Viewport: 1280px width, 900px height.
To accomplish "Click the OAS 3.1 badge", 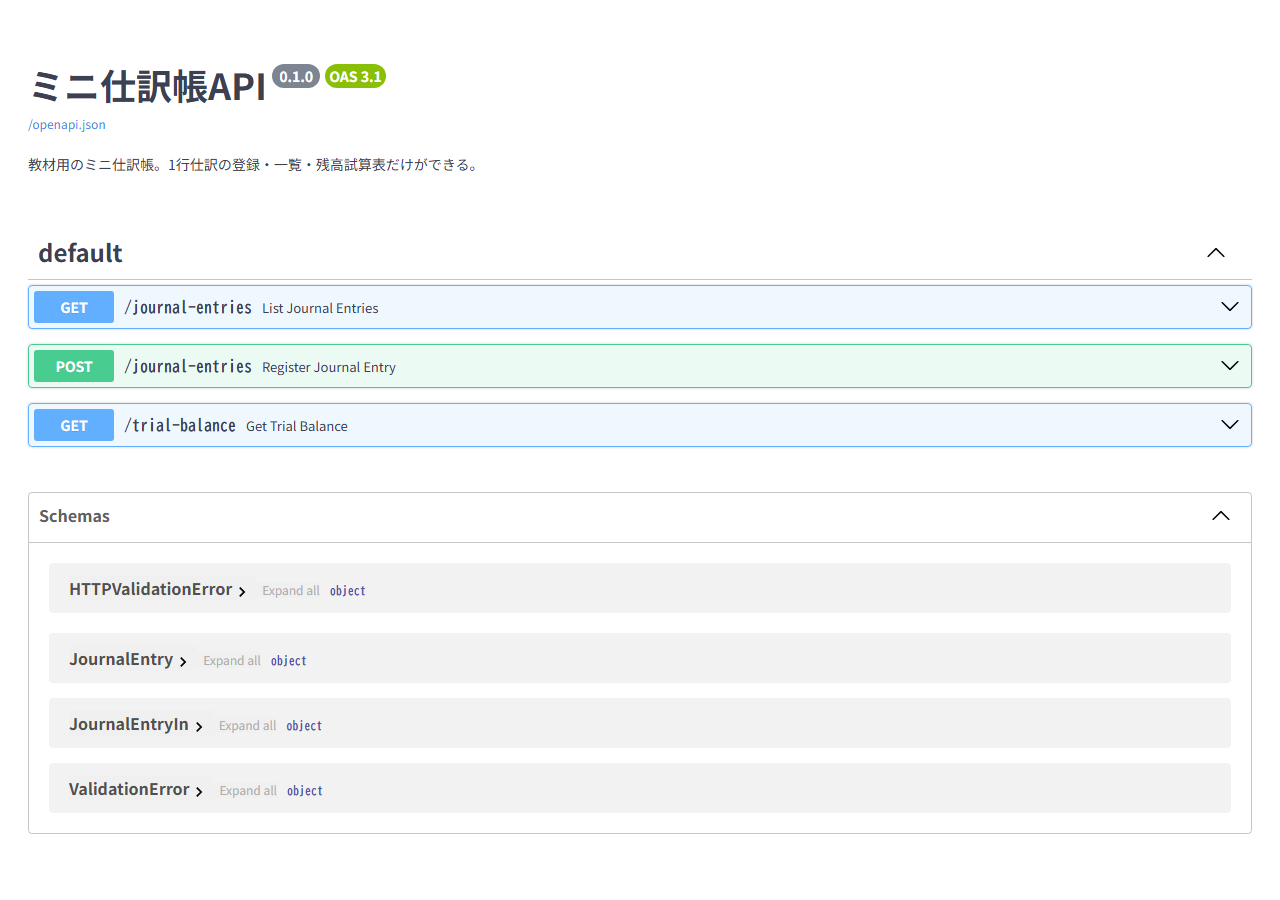I will tap(355, 76).
